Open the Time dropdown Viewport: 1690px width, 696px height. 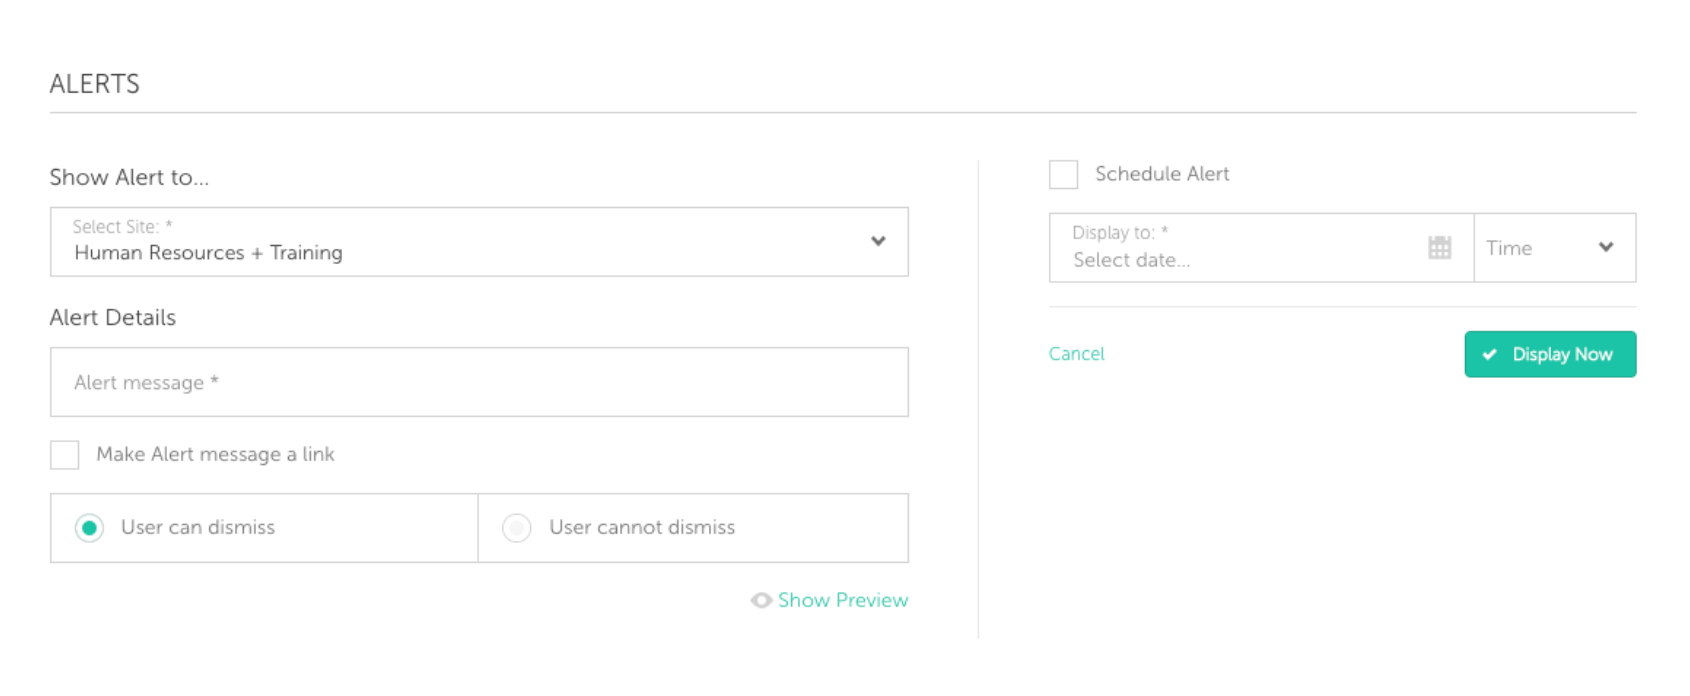tap(1555, 247)
